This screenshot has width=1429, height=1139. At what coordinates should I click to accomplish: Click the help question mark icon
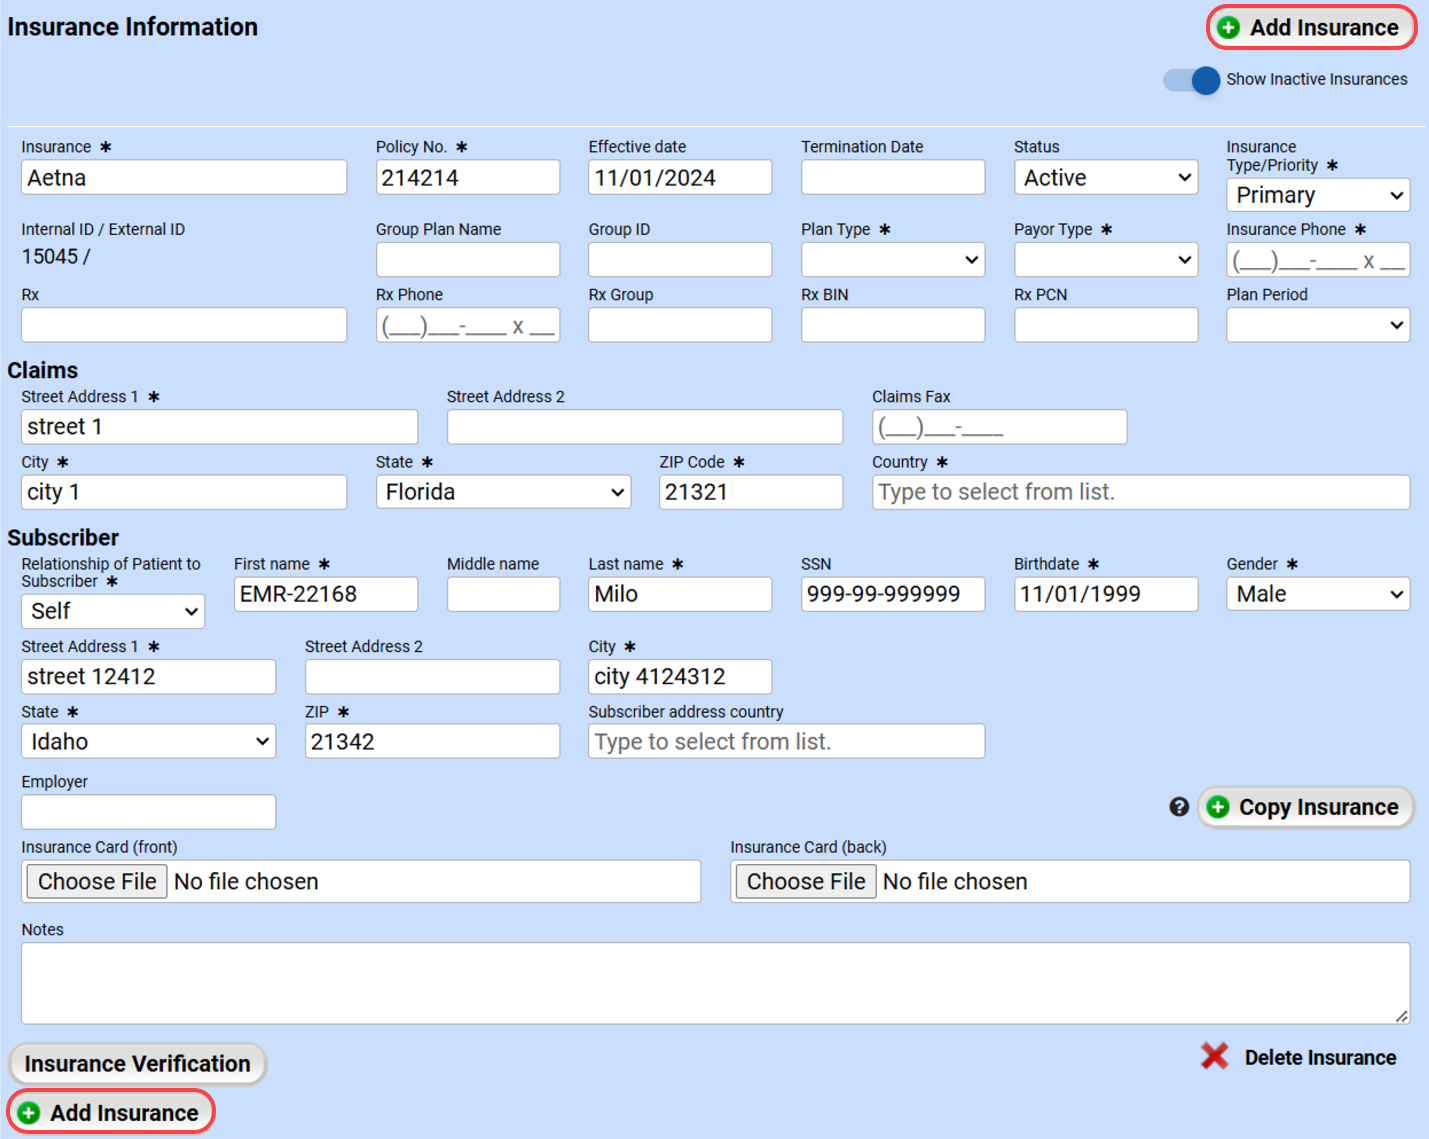1179,807
